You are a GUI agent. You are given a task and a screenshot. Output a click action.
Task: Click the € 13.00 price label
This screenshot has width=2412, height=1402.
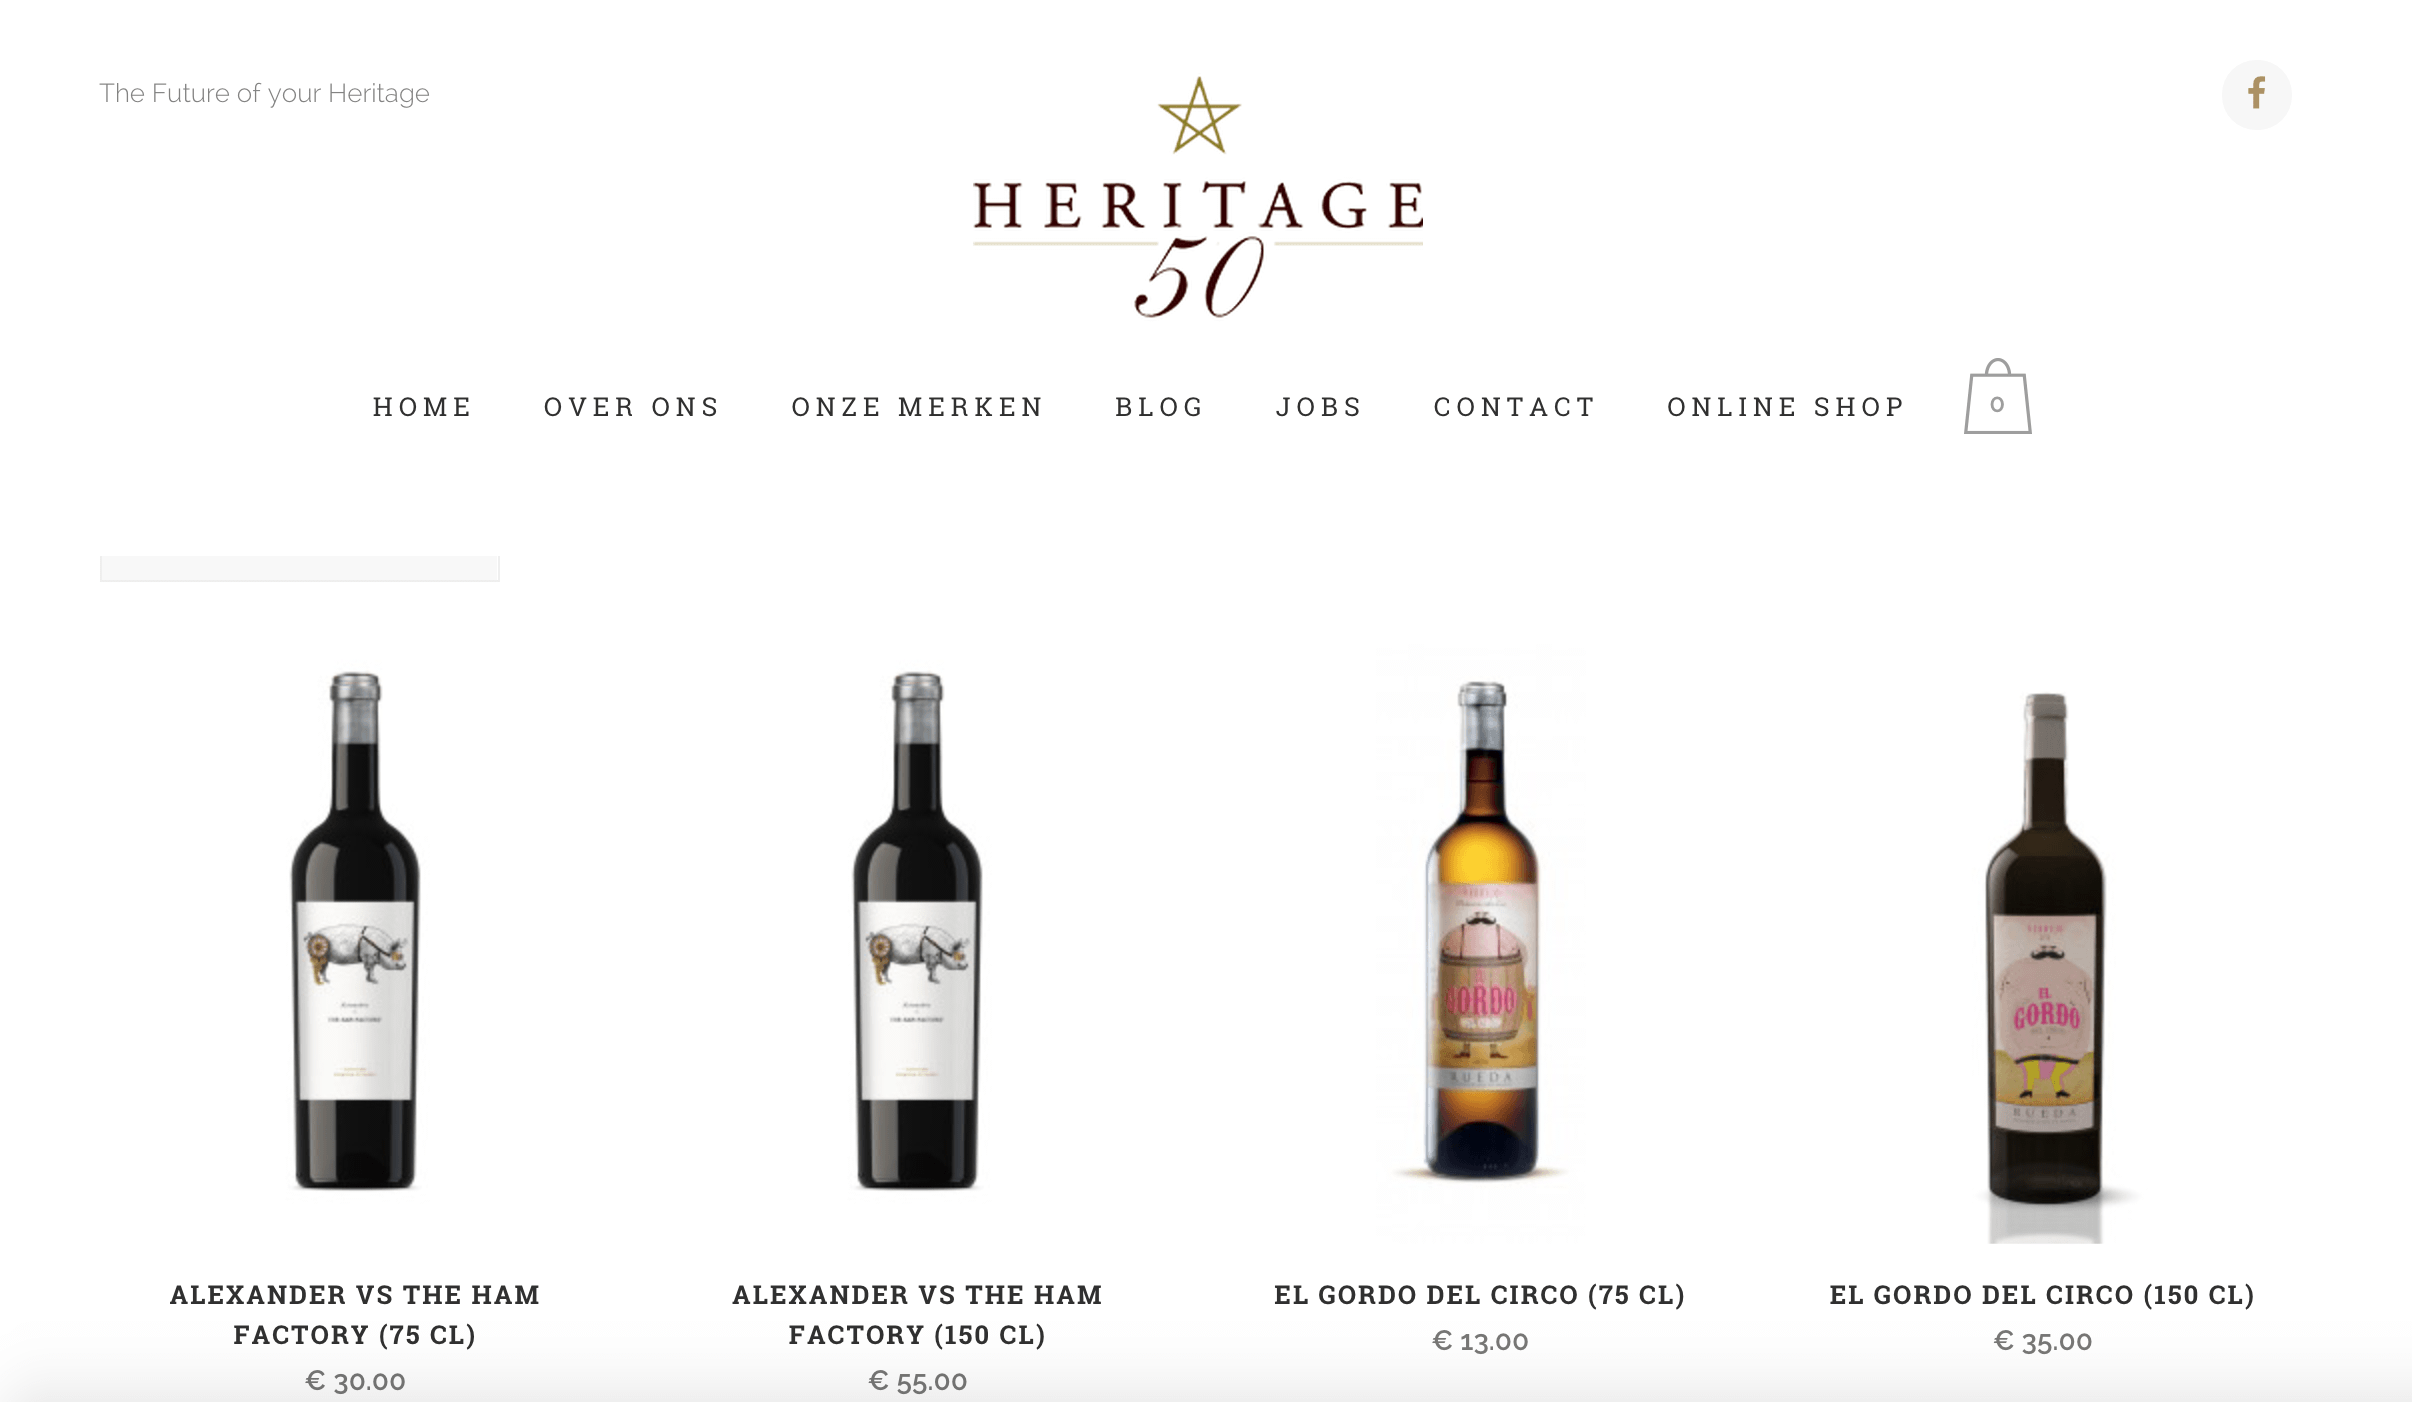coord(1480,1341)
